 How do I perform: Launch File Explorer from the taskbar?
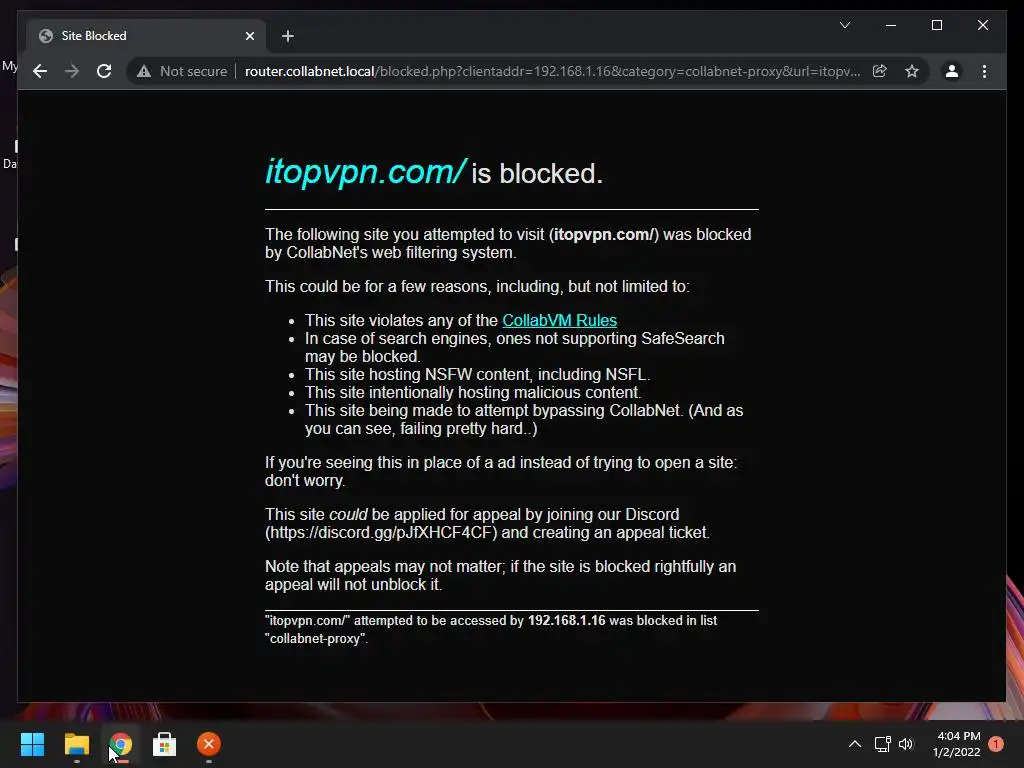76,744
